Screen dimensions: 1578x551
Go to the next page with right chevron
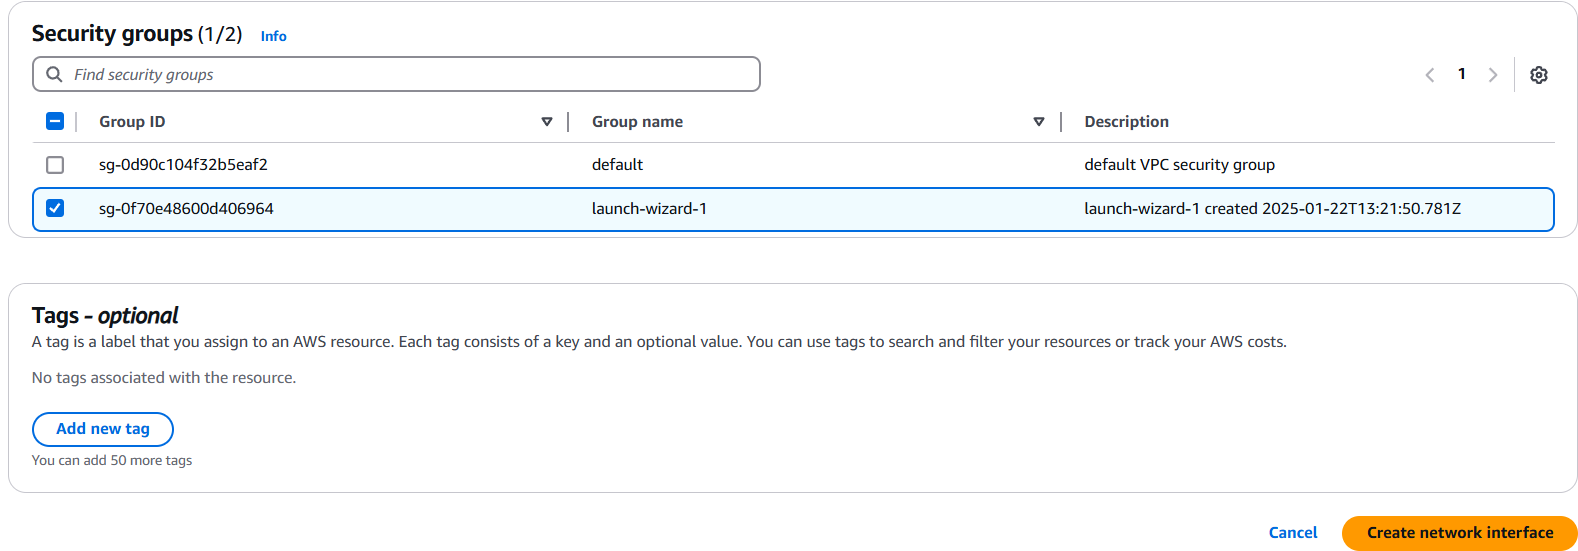tap(1493, 75)
